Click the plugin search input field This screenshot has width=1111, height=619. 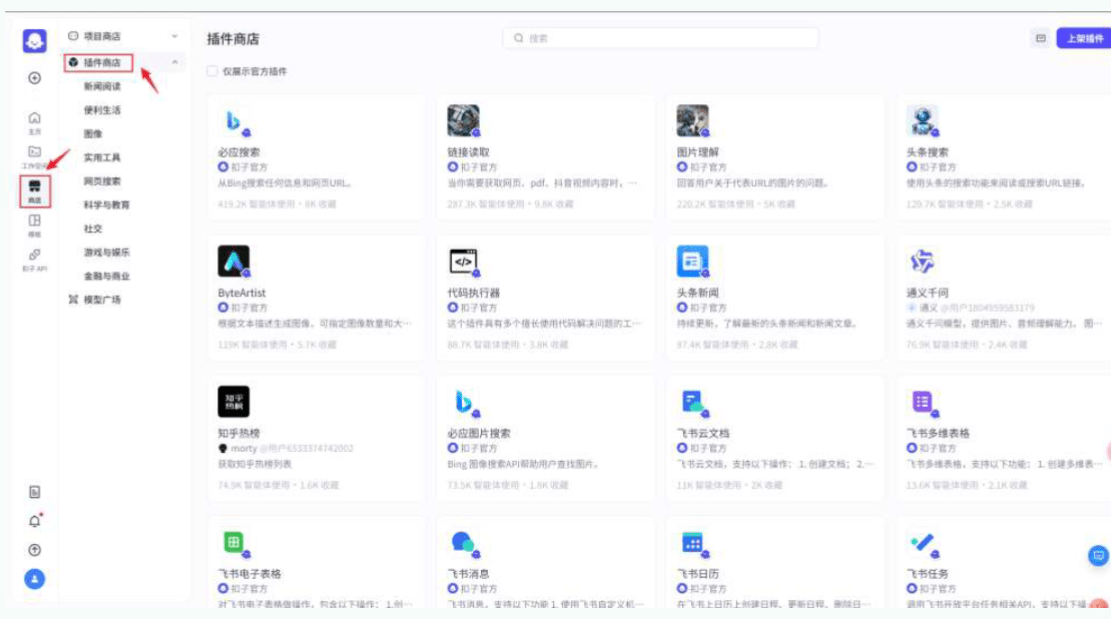(660, 38)
